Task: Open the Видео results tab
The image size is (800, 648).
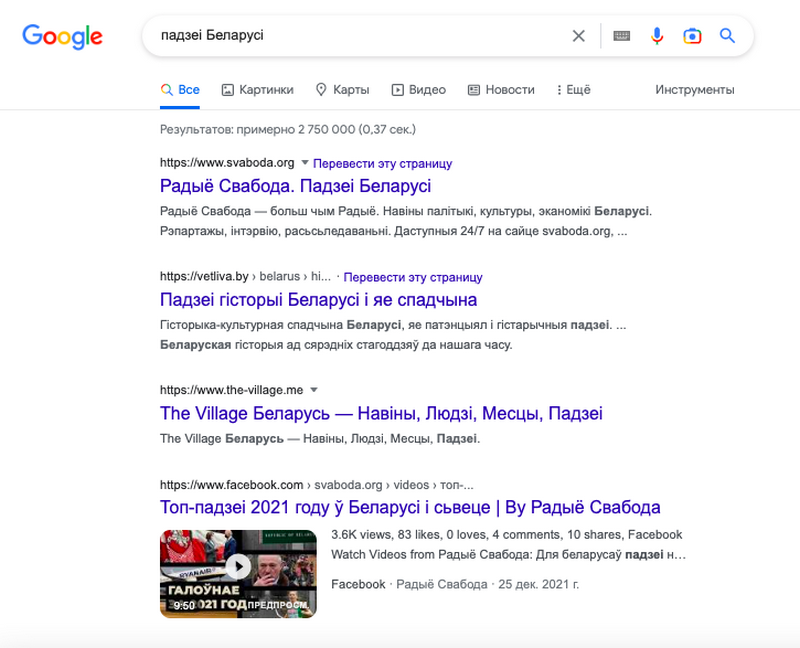Action: click(x=418, y=90)
